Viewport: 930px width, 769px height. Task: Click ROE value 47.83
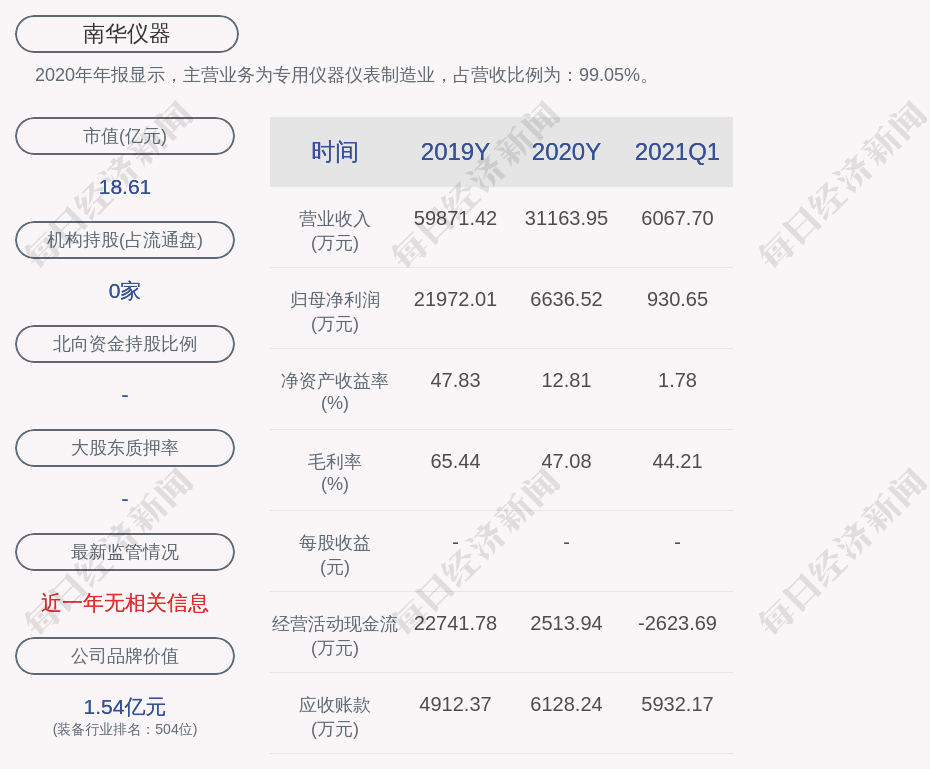455,380
